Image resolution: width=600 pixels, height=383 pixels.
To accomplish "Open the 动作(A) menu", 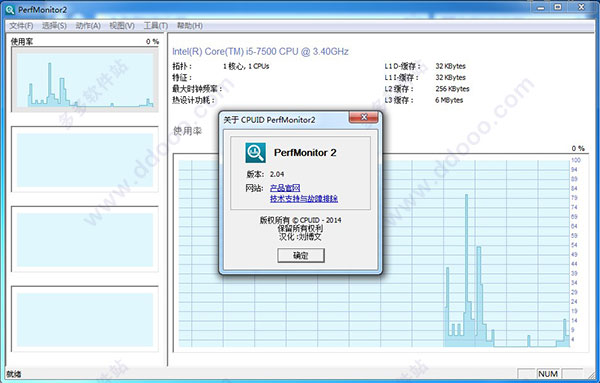I will [x=88, y=26].
